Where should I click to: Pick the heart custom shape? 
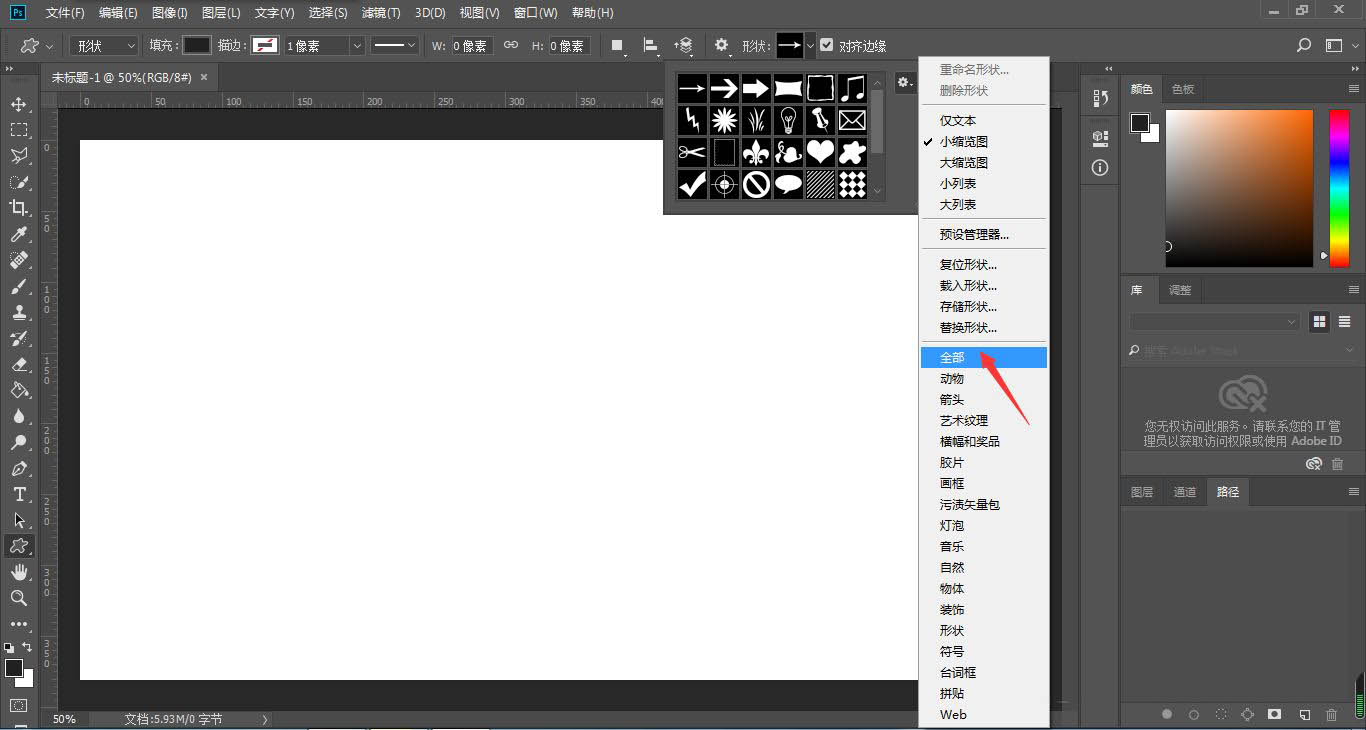(x=820, y=152)
